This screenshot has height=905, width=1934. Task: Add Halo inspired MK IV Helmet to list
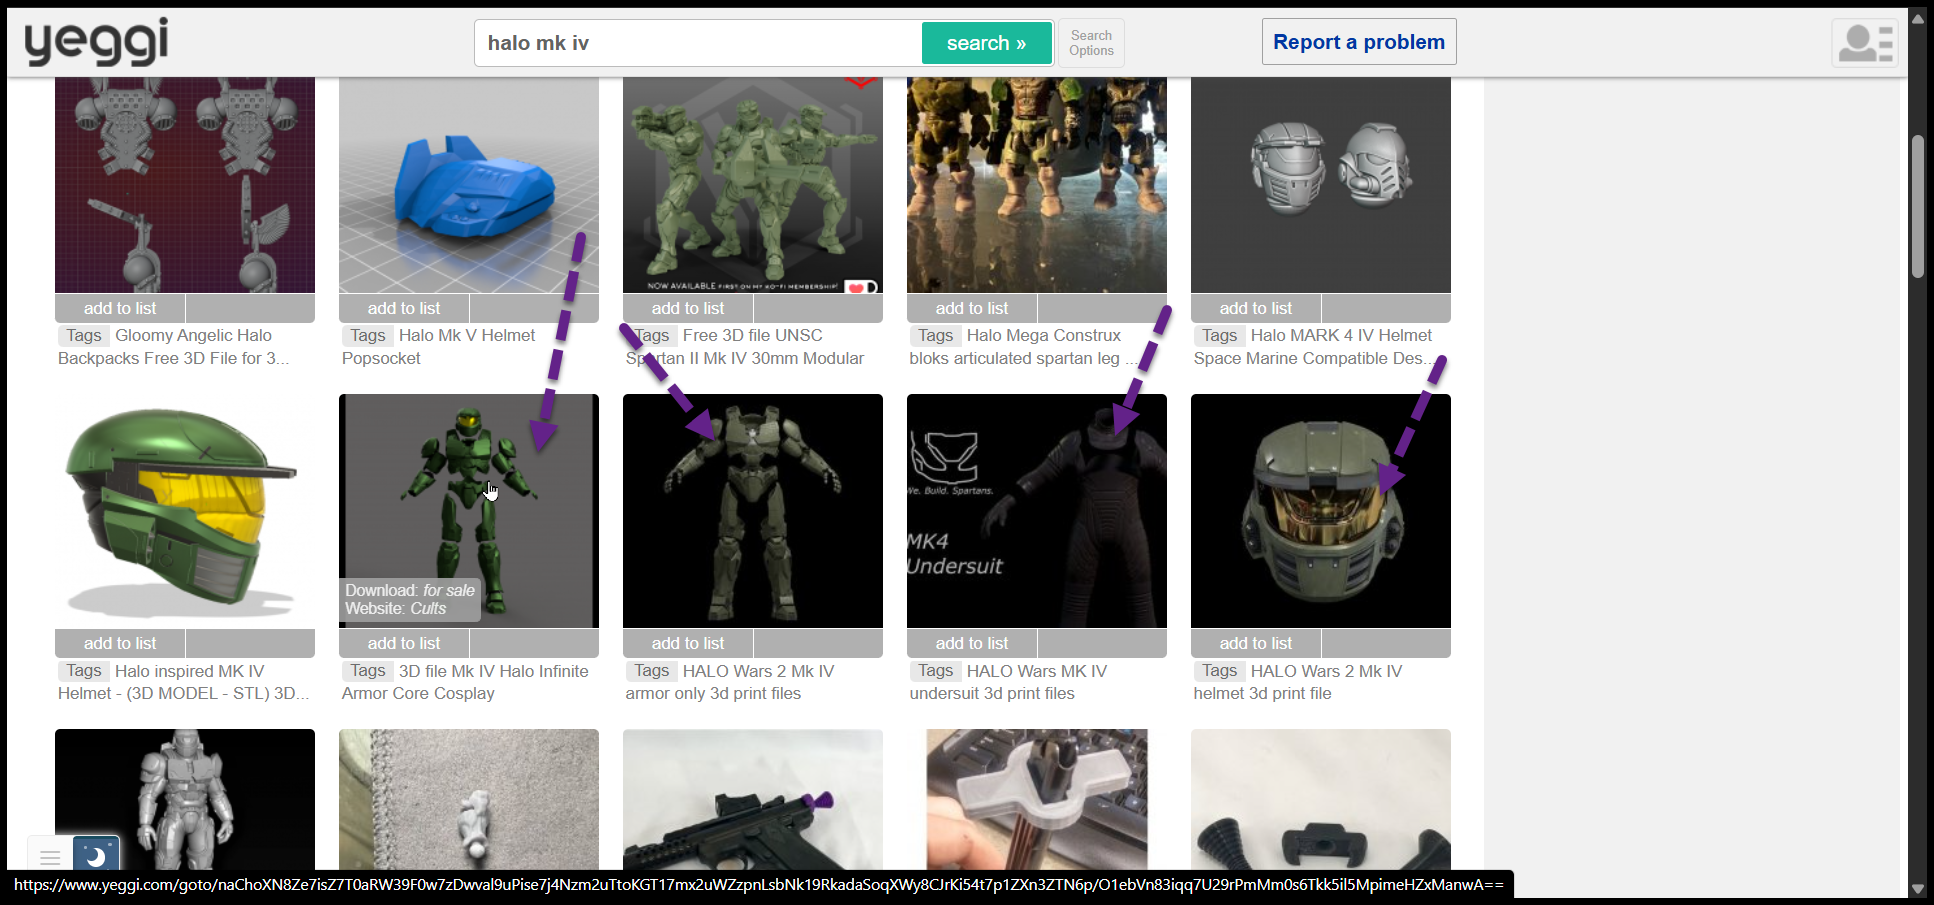120,643
